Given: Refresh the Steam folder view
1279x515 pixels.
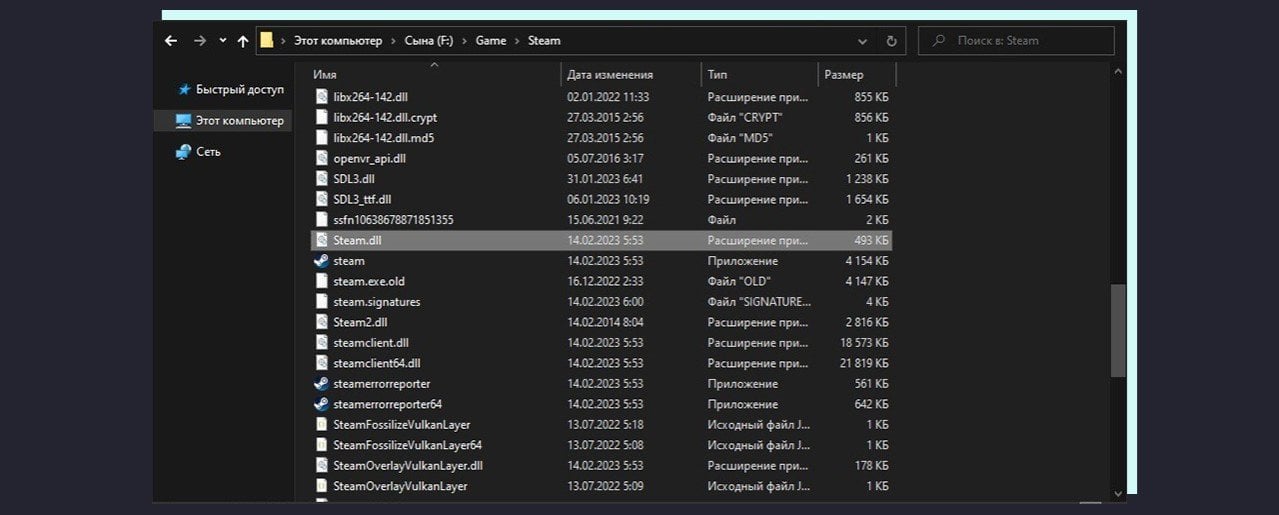Looking at the screenshot, I should click(x=891, y=41).
